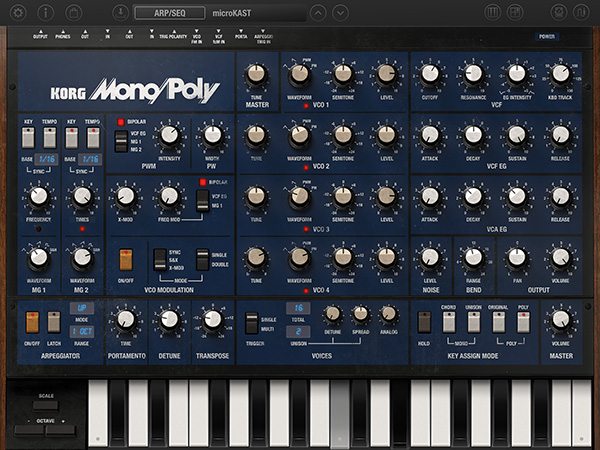Screen dimensions: 600x450
Task: Click the NOISE LEVEL knob
Action: pyautogui.click(x=430, y=258)
